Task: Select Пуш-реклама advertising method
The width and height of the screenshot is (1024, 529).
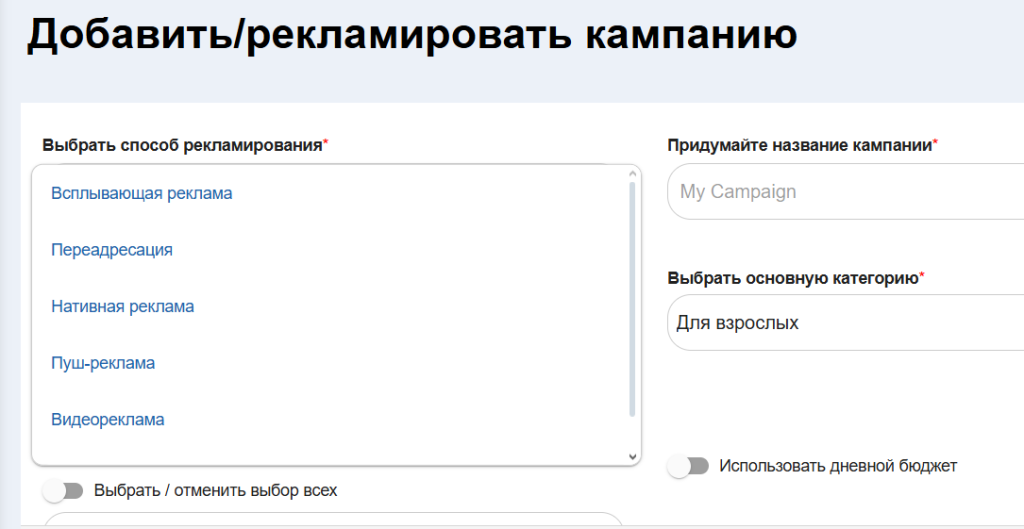Action: (x=103, y=363)
